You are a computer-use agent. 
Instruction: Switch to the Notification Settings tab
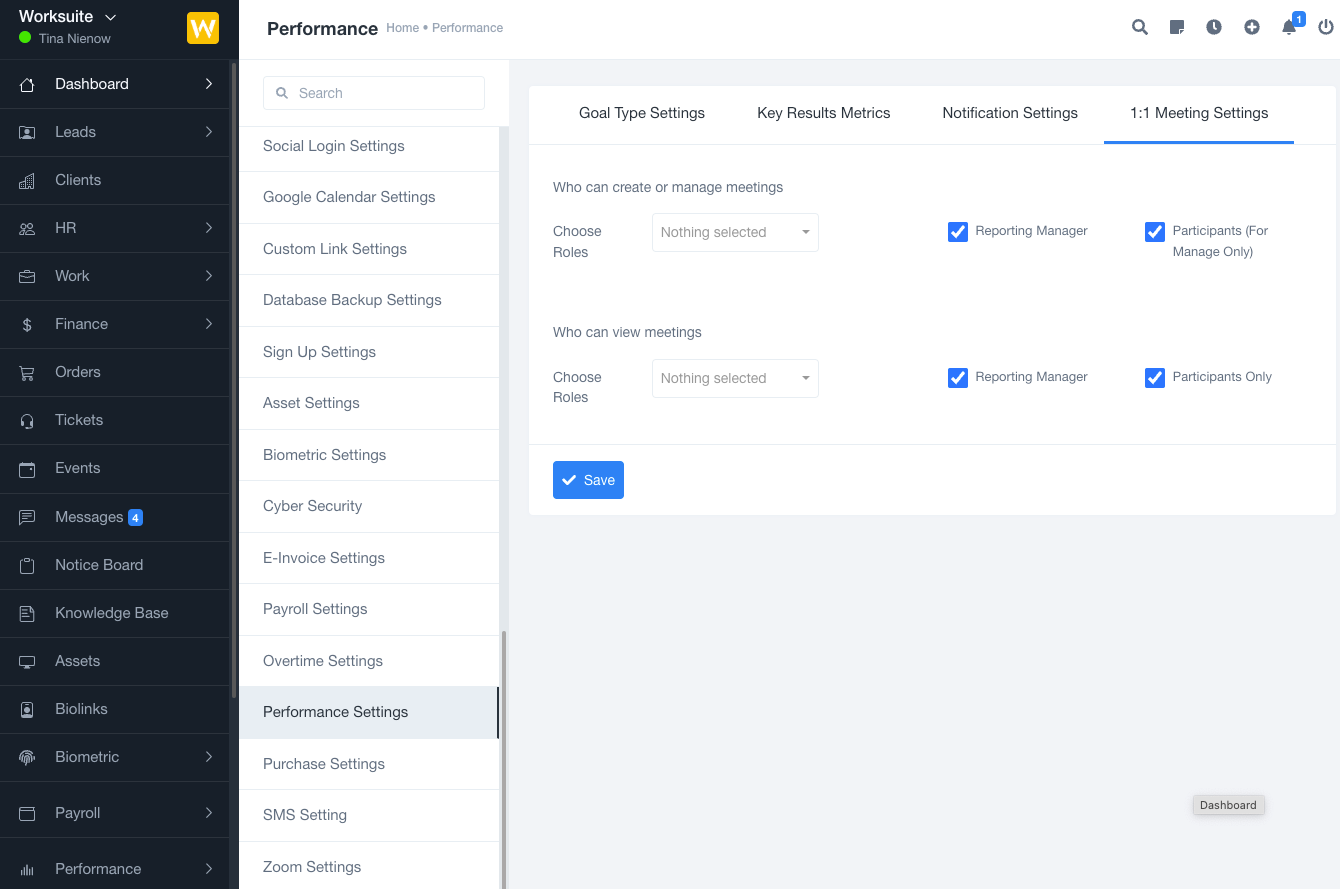point(1010,113)
